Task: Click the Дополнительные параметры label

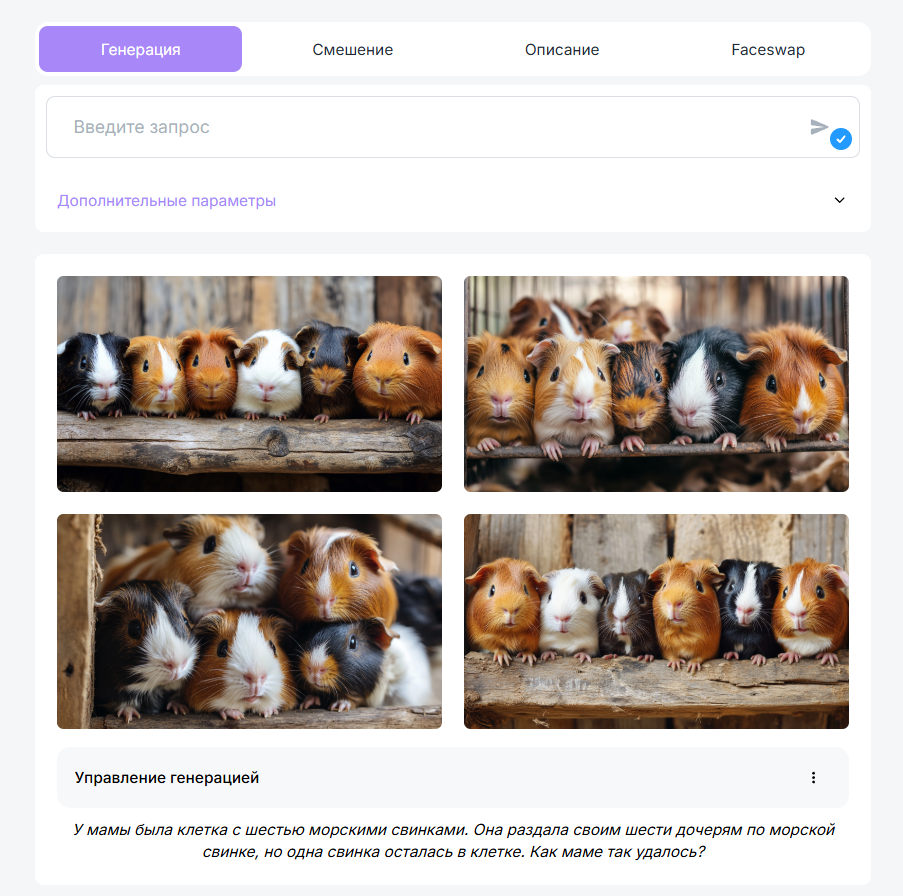Action: point(166,200)
